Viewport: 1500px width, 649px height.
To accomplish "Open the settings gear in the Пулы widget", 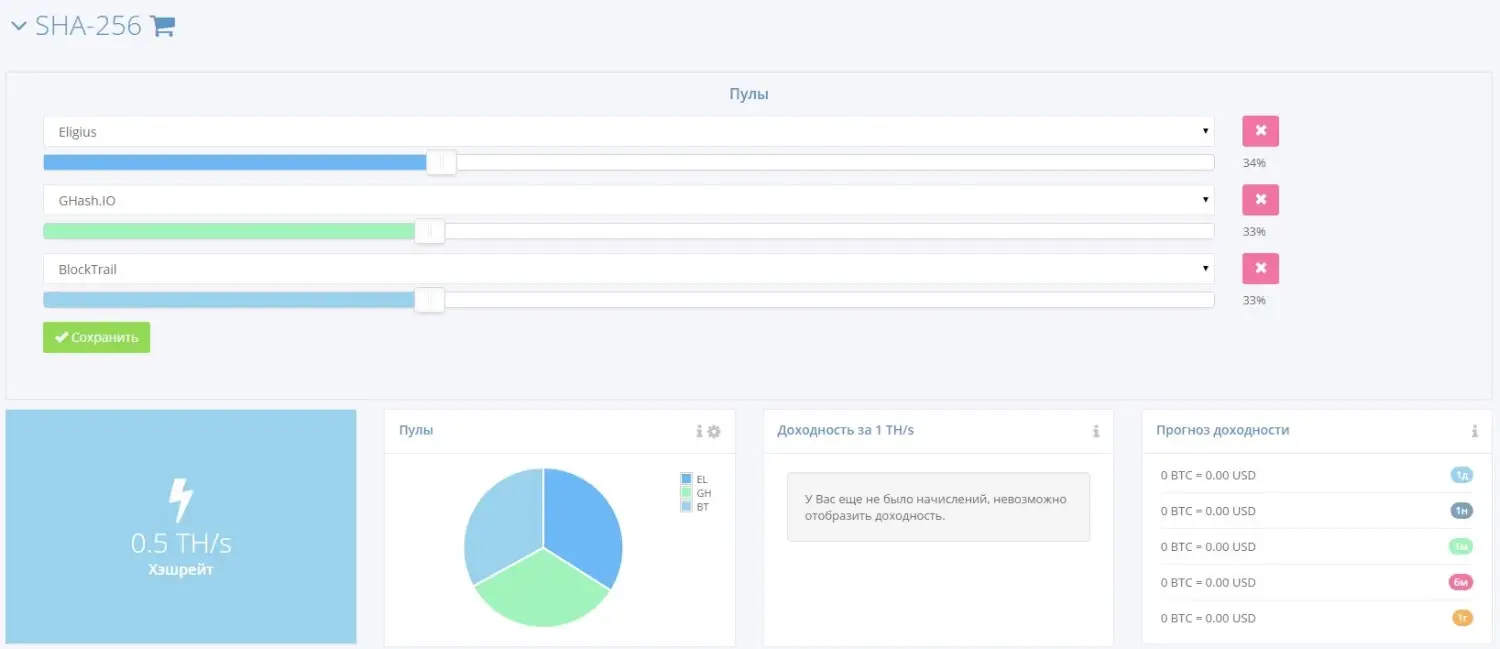I will coord(714,431).
